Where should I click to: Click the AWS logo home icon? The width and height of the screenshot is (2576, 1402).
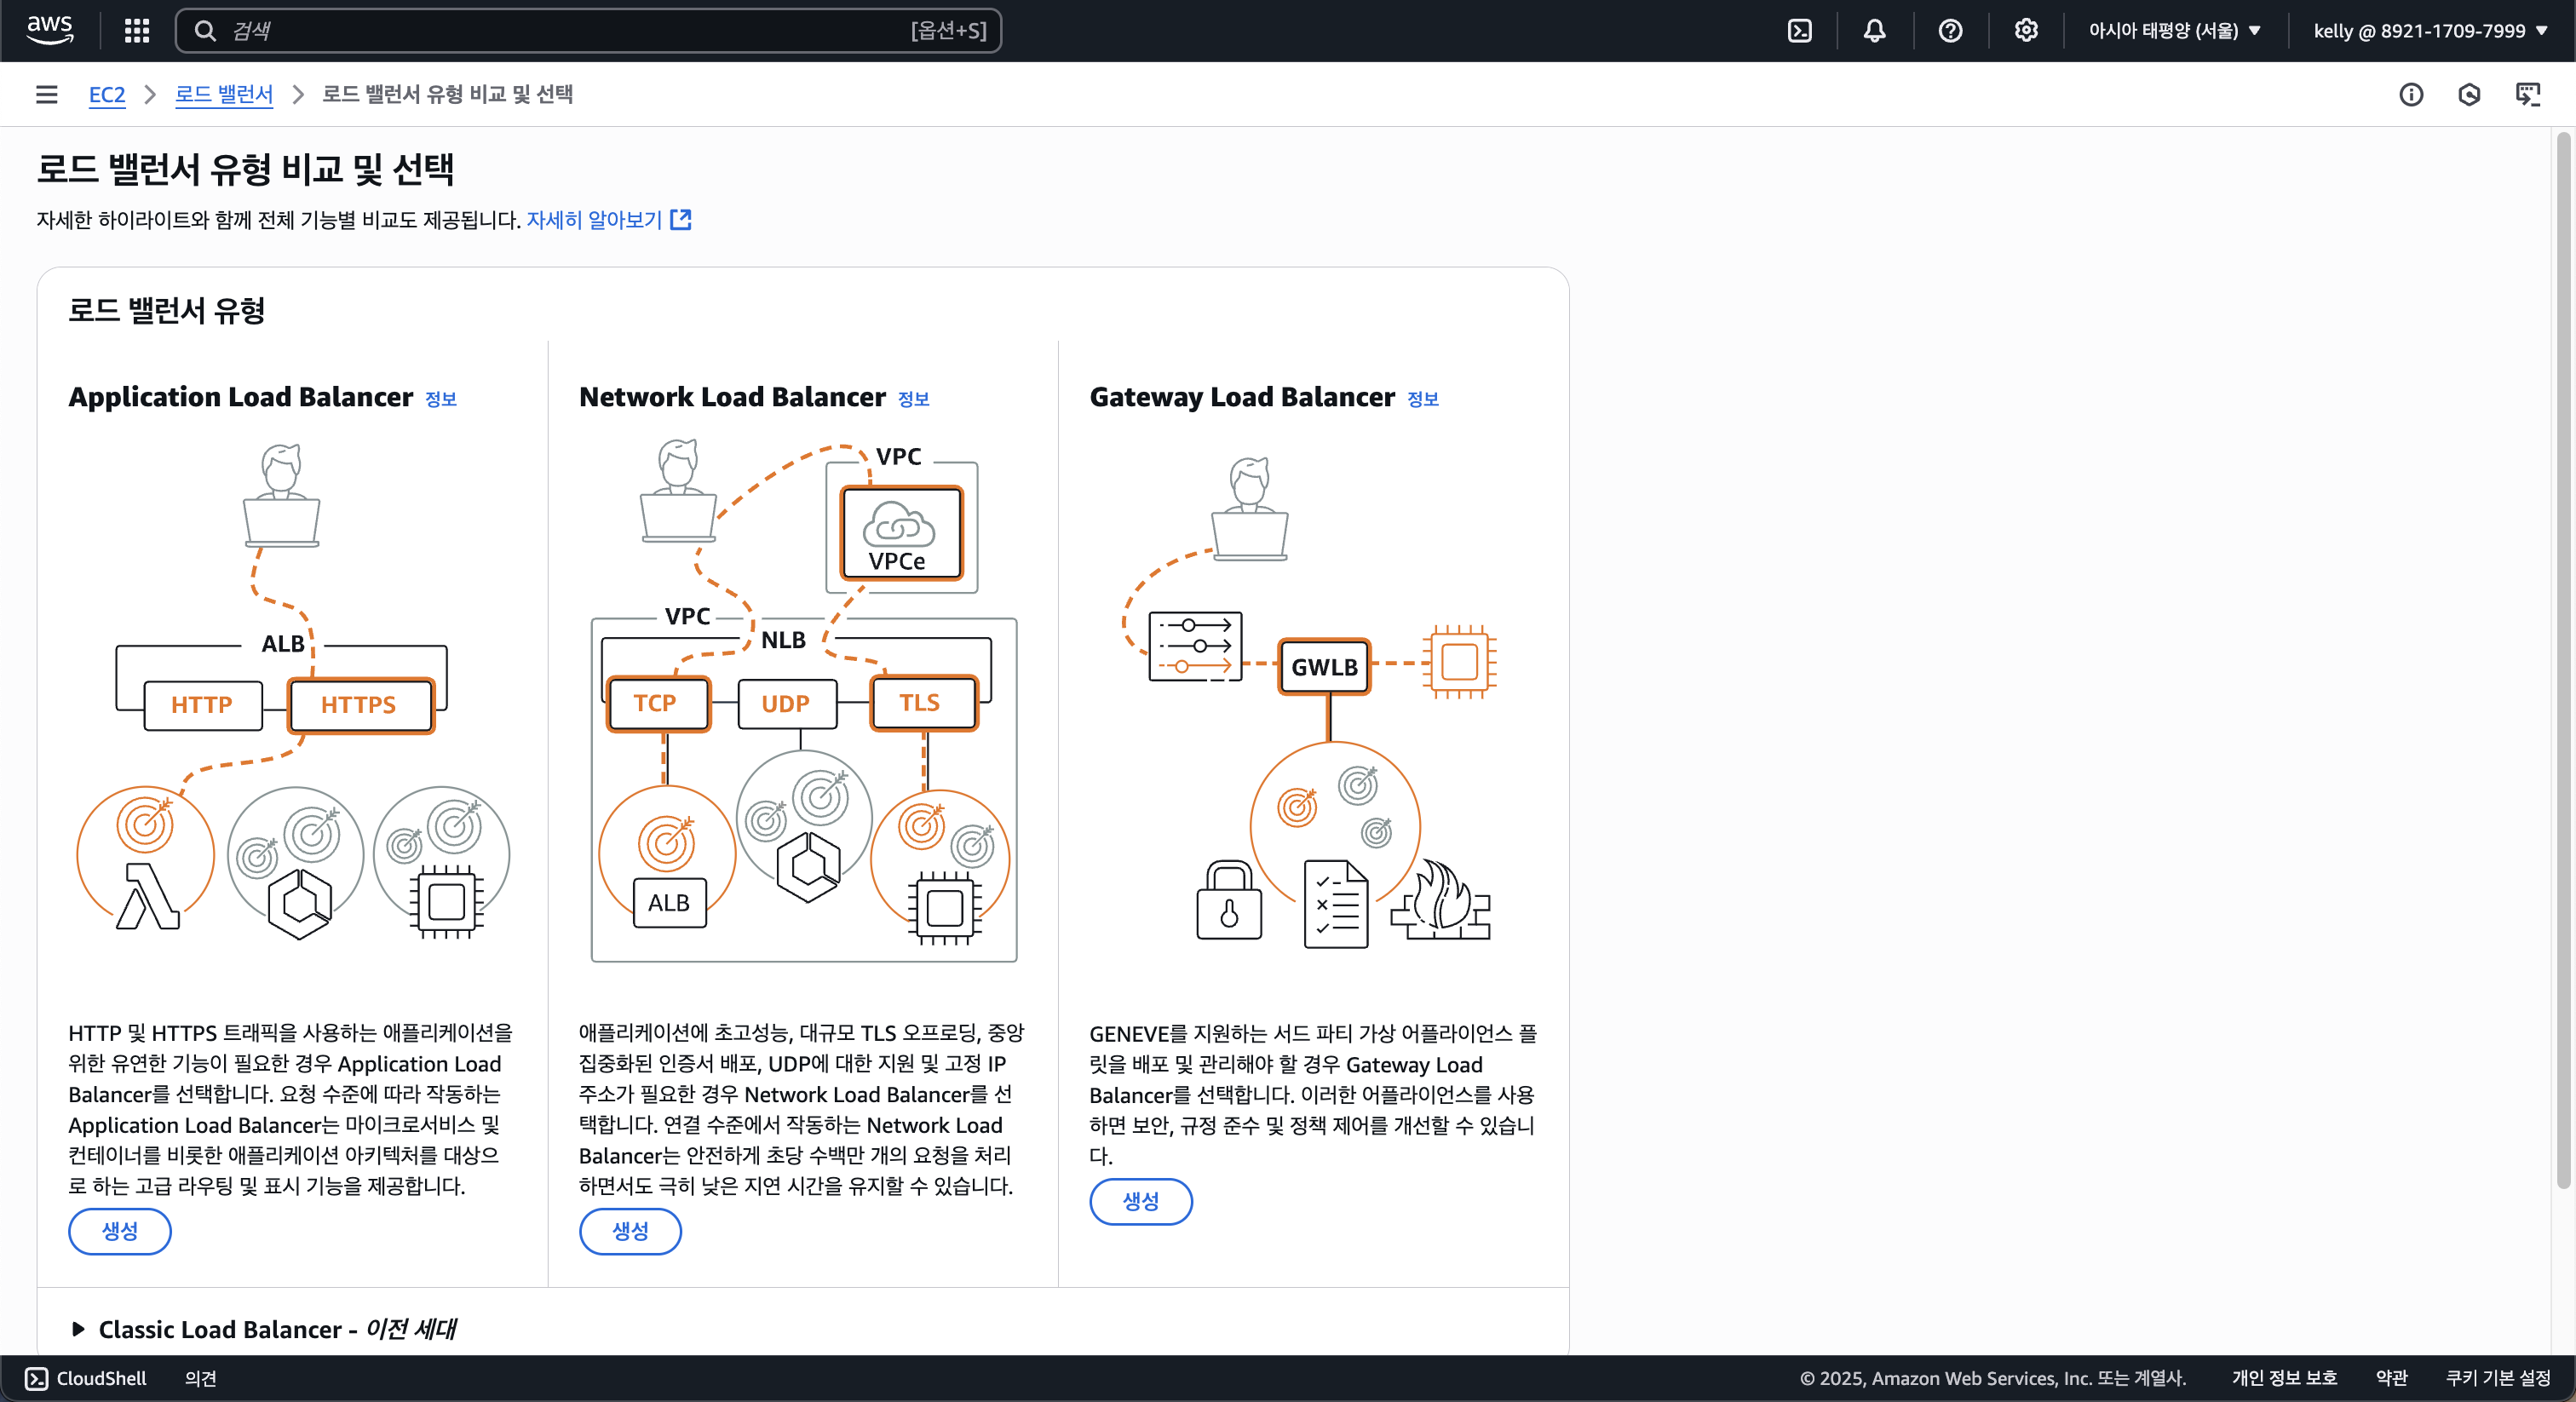(x=50, y=30)
